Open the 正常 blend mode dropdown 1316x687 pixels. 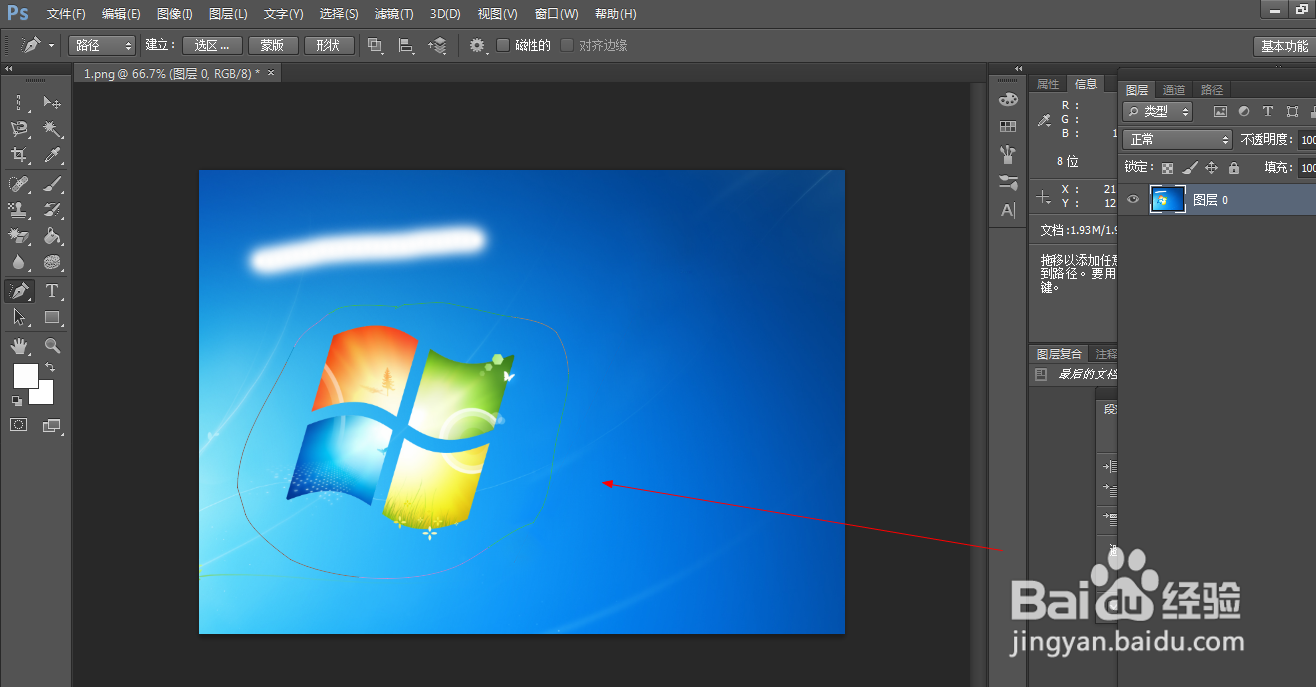1178,140
